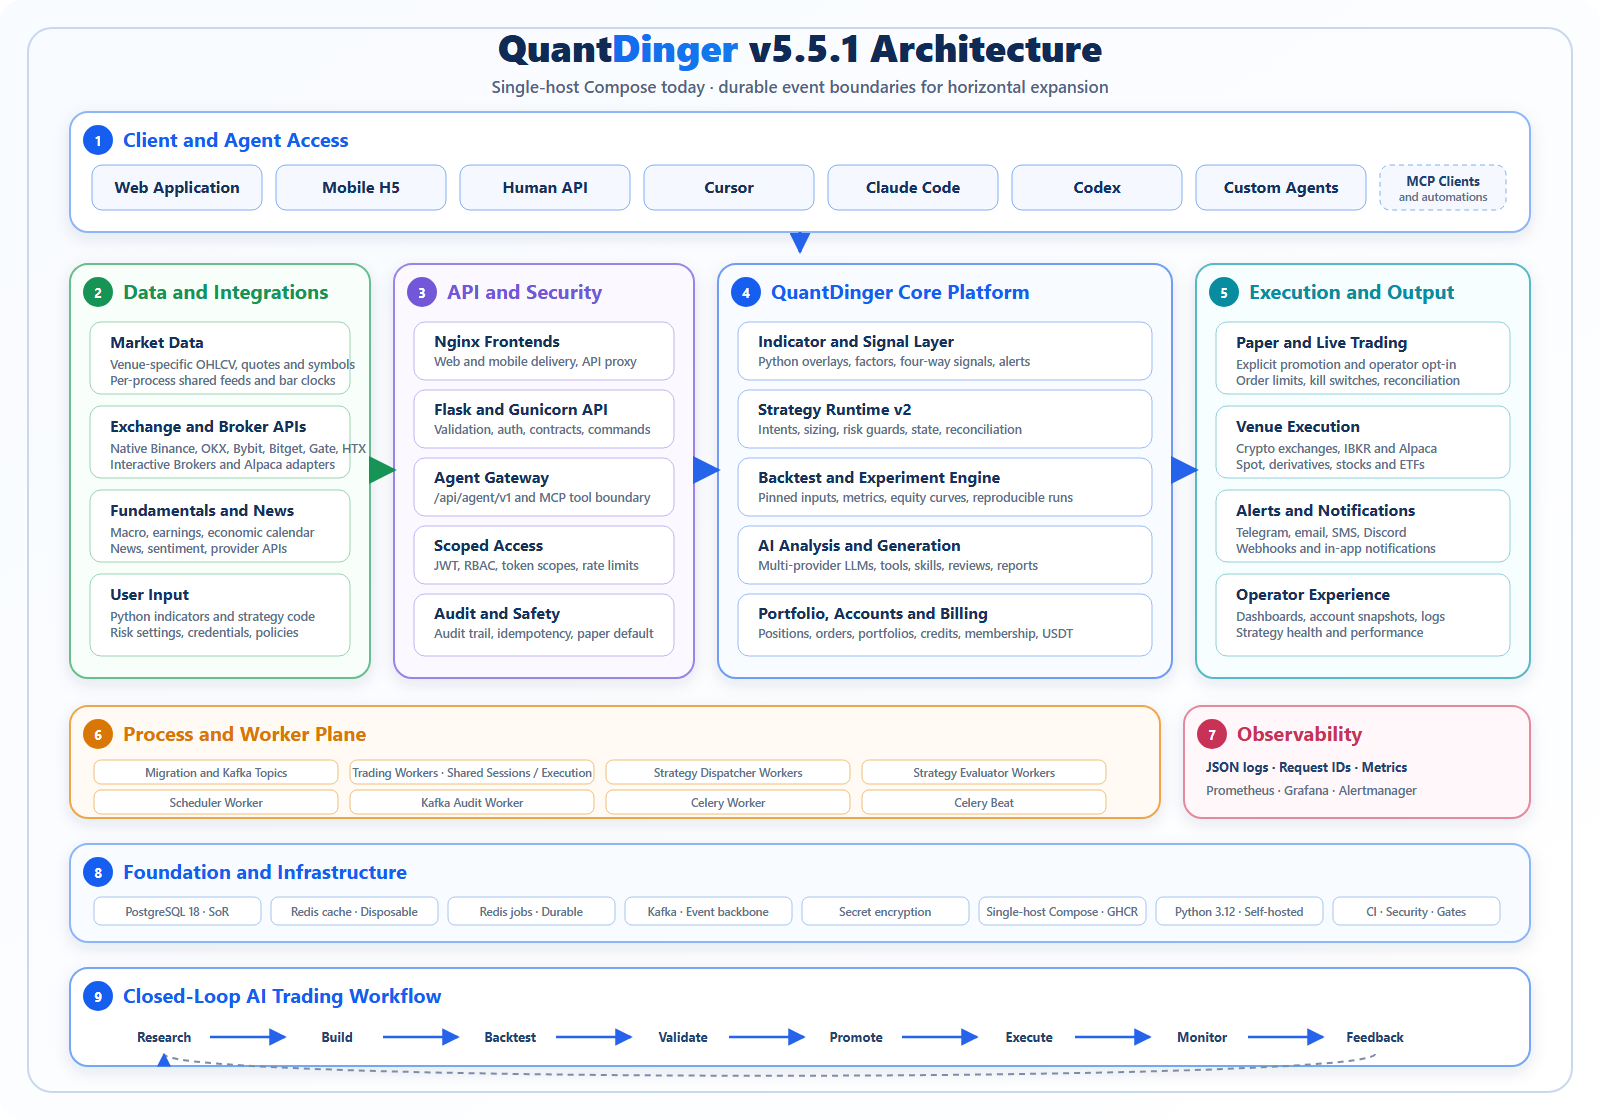The image size is (1600, 1120).
Task: Click the Kafka Audit Worker box
Action: (472, 802)
